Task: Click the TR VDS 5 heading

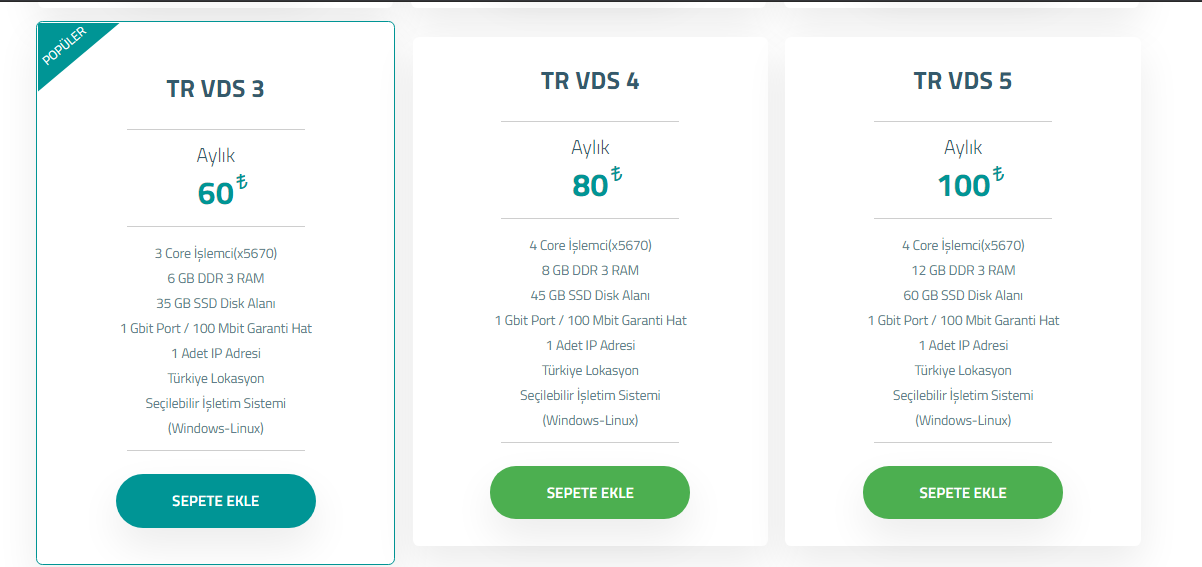Action: (x=962, y=81)
